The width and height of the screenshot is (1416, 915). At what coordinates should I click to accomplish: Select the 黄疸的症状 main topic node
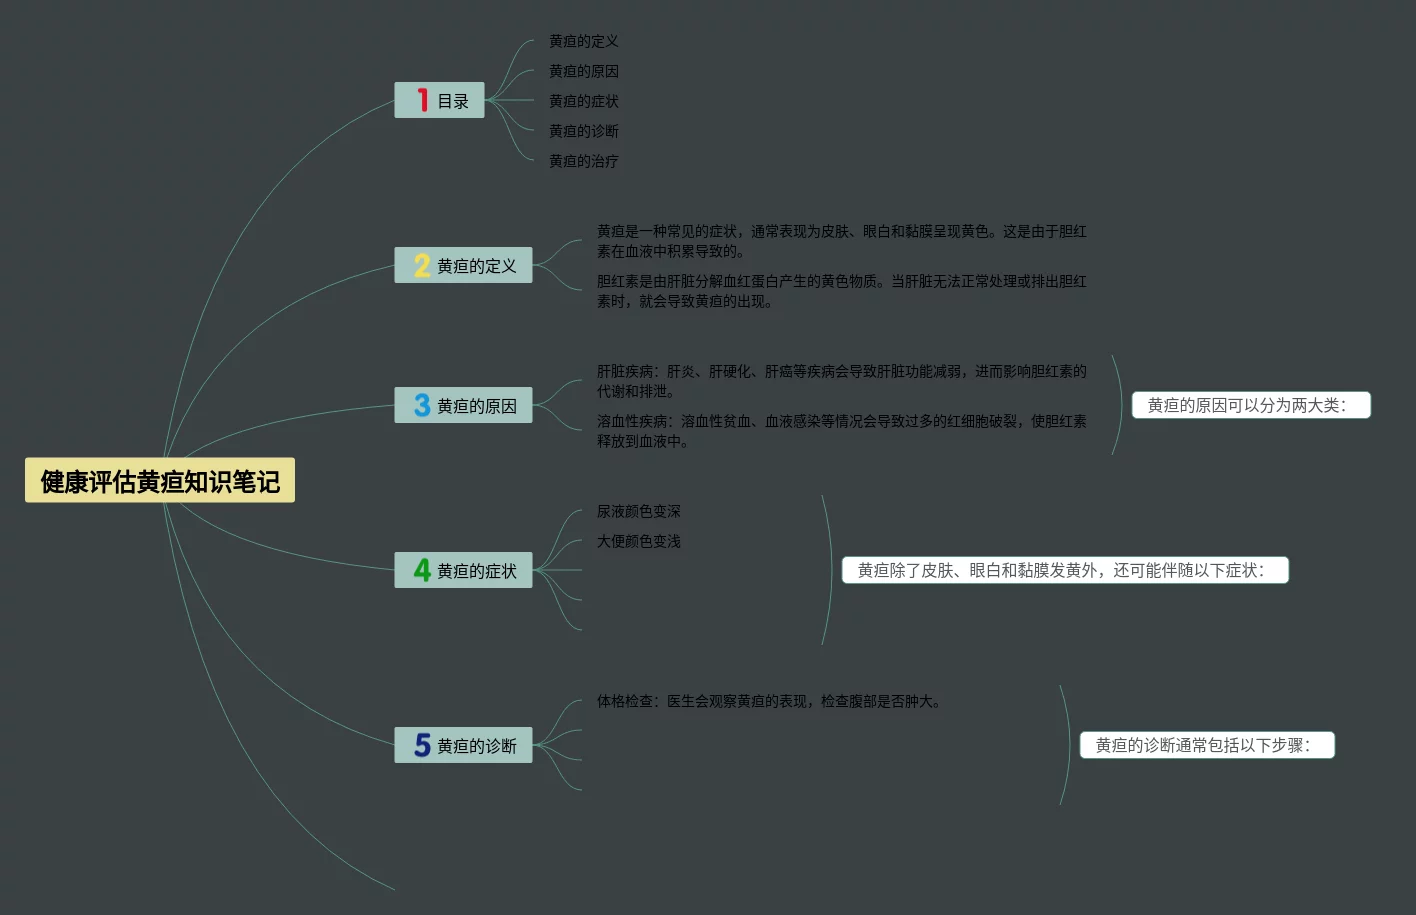pos(463,570)
